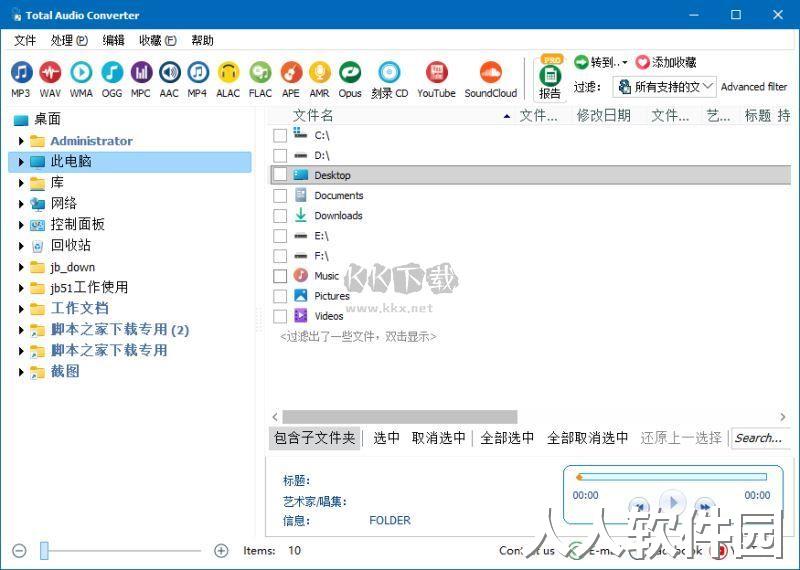Screen dimensions: 800x570
Task: Click the Search input field
Action: coord(760,438)
